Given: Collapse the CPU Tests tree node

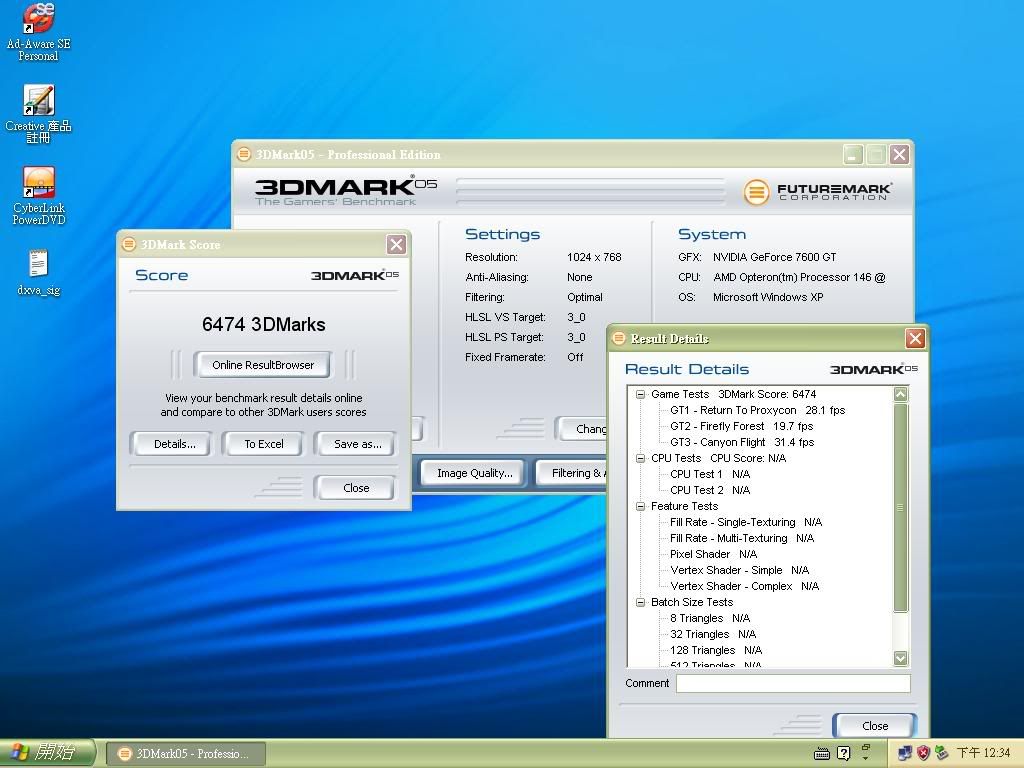Looking at the screenshot, I should (641, 458).
